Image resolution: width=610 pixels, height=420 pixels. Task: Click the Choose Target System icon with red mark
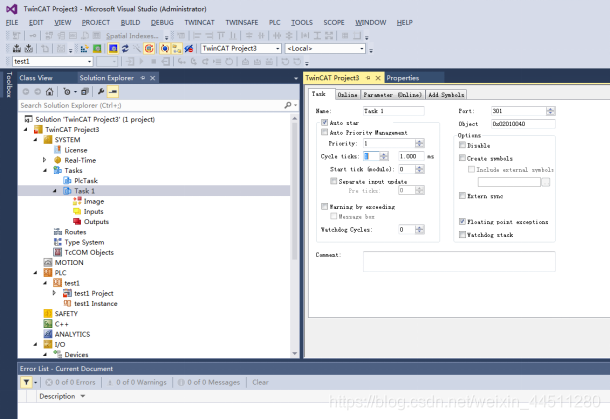189,49
